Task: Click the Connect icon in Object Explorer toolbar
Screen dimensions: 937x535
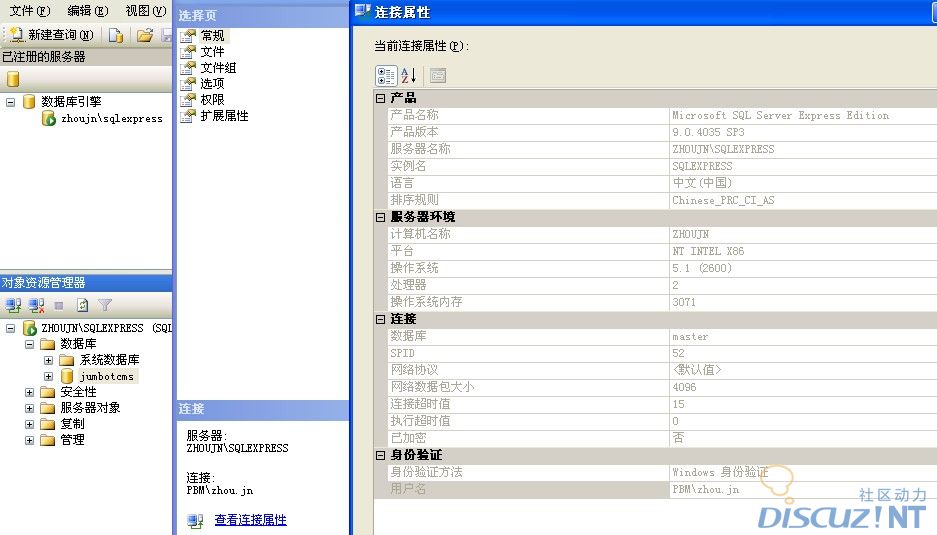Action: pyautogui.click(x=13, y=305)
